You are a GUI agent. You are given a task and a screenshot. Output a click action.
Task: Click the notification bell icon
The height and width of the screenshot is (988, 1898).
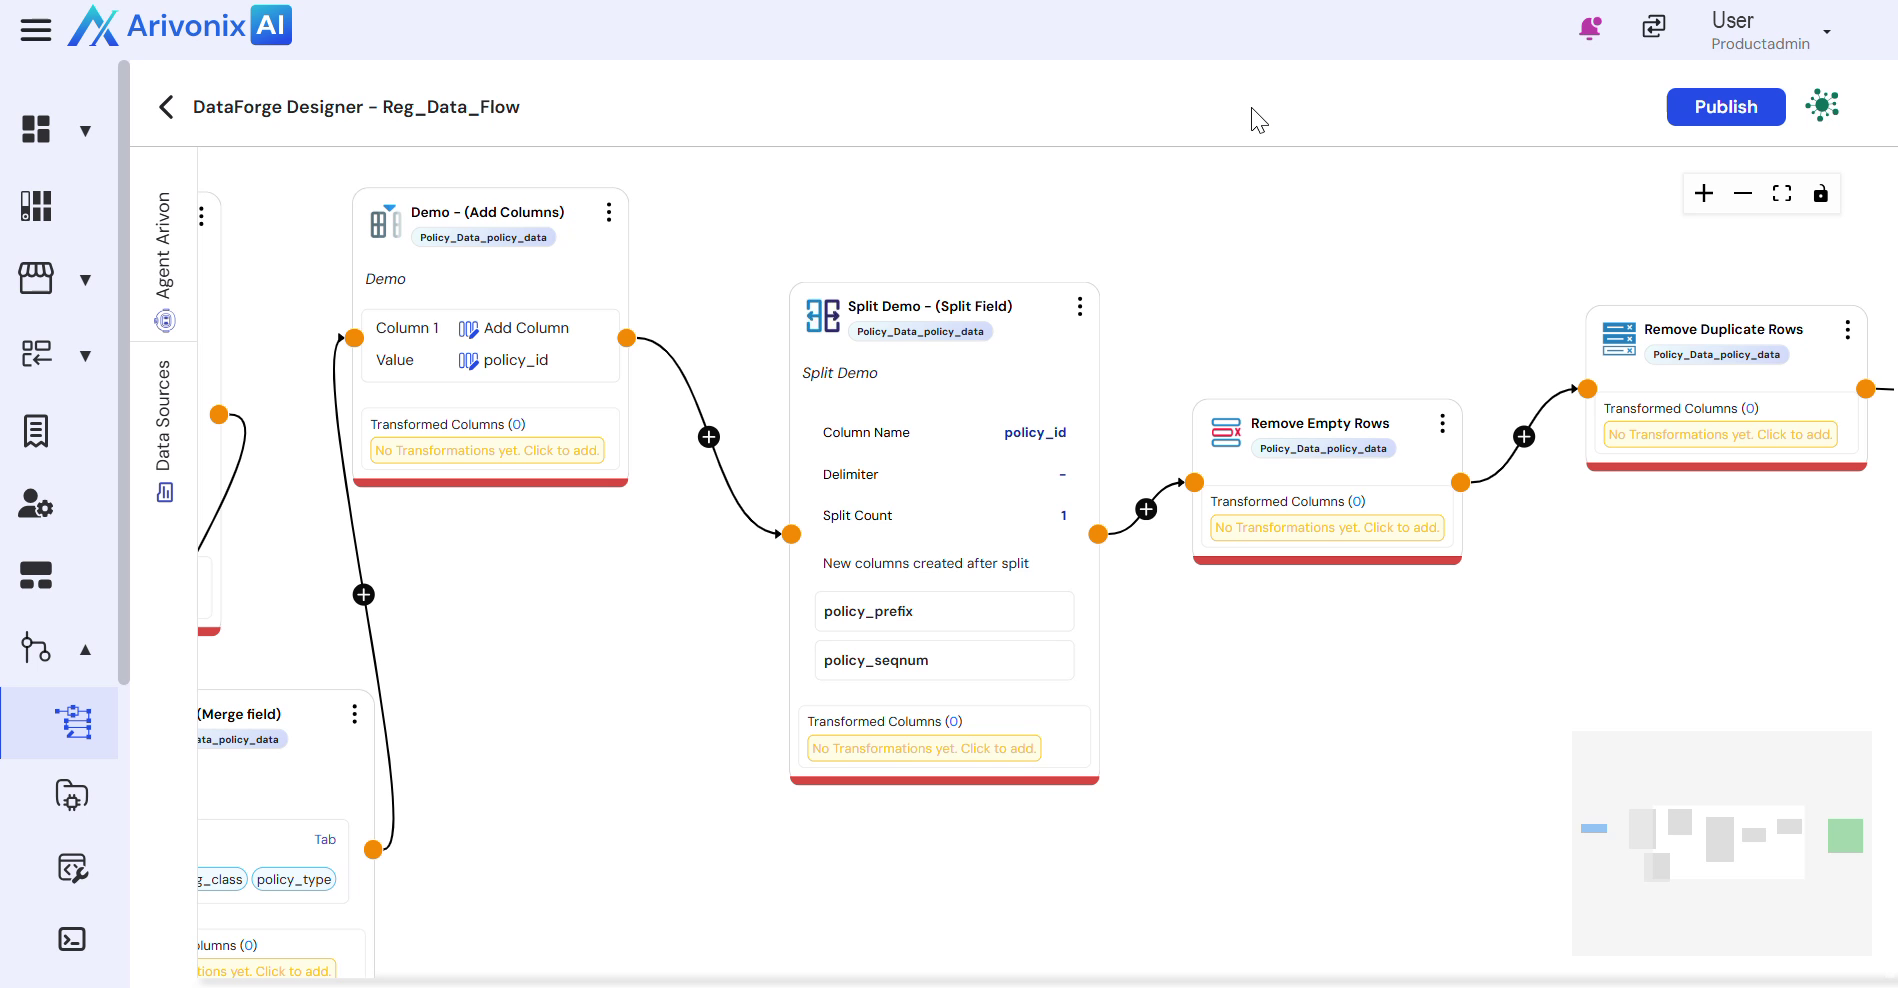(1589, 28)
